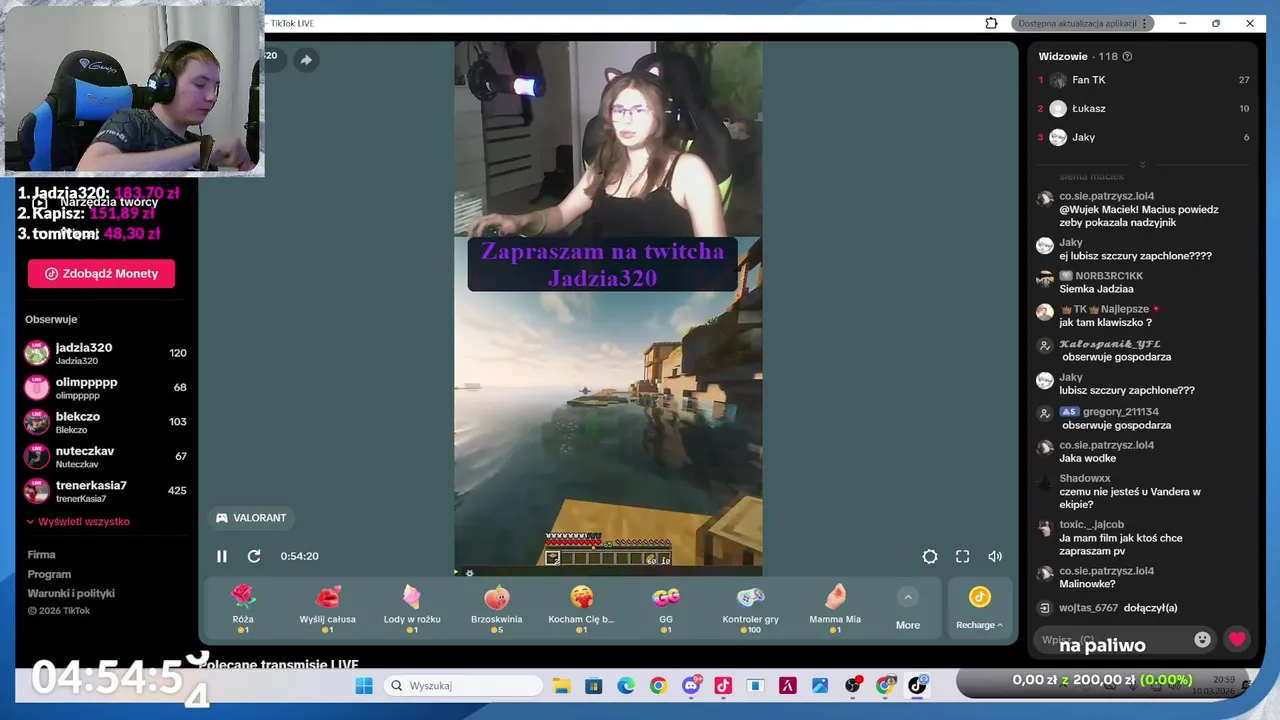Send the Wyślij całusa lips gift
Viewport: 1280px width, 720px height.
coord(327,609)
